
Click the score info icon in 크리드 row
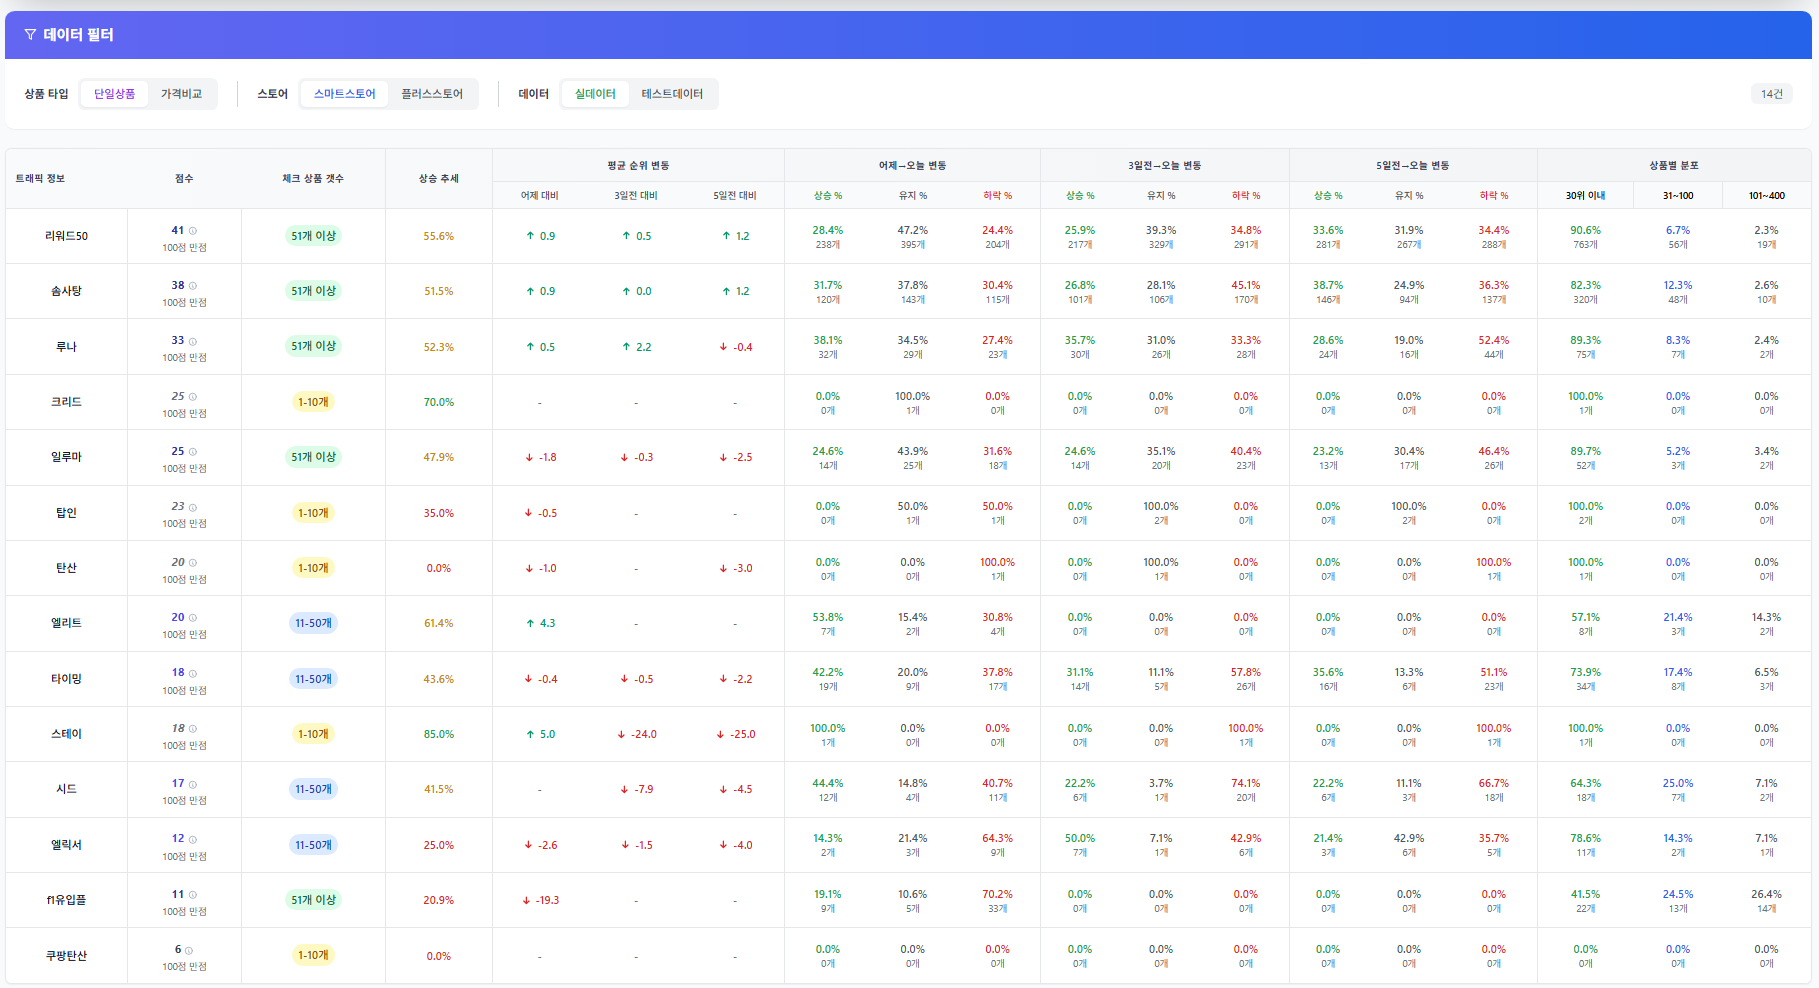(193, 396)
